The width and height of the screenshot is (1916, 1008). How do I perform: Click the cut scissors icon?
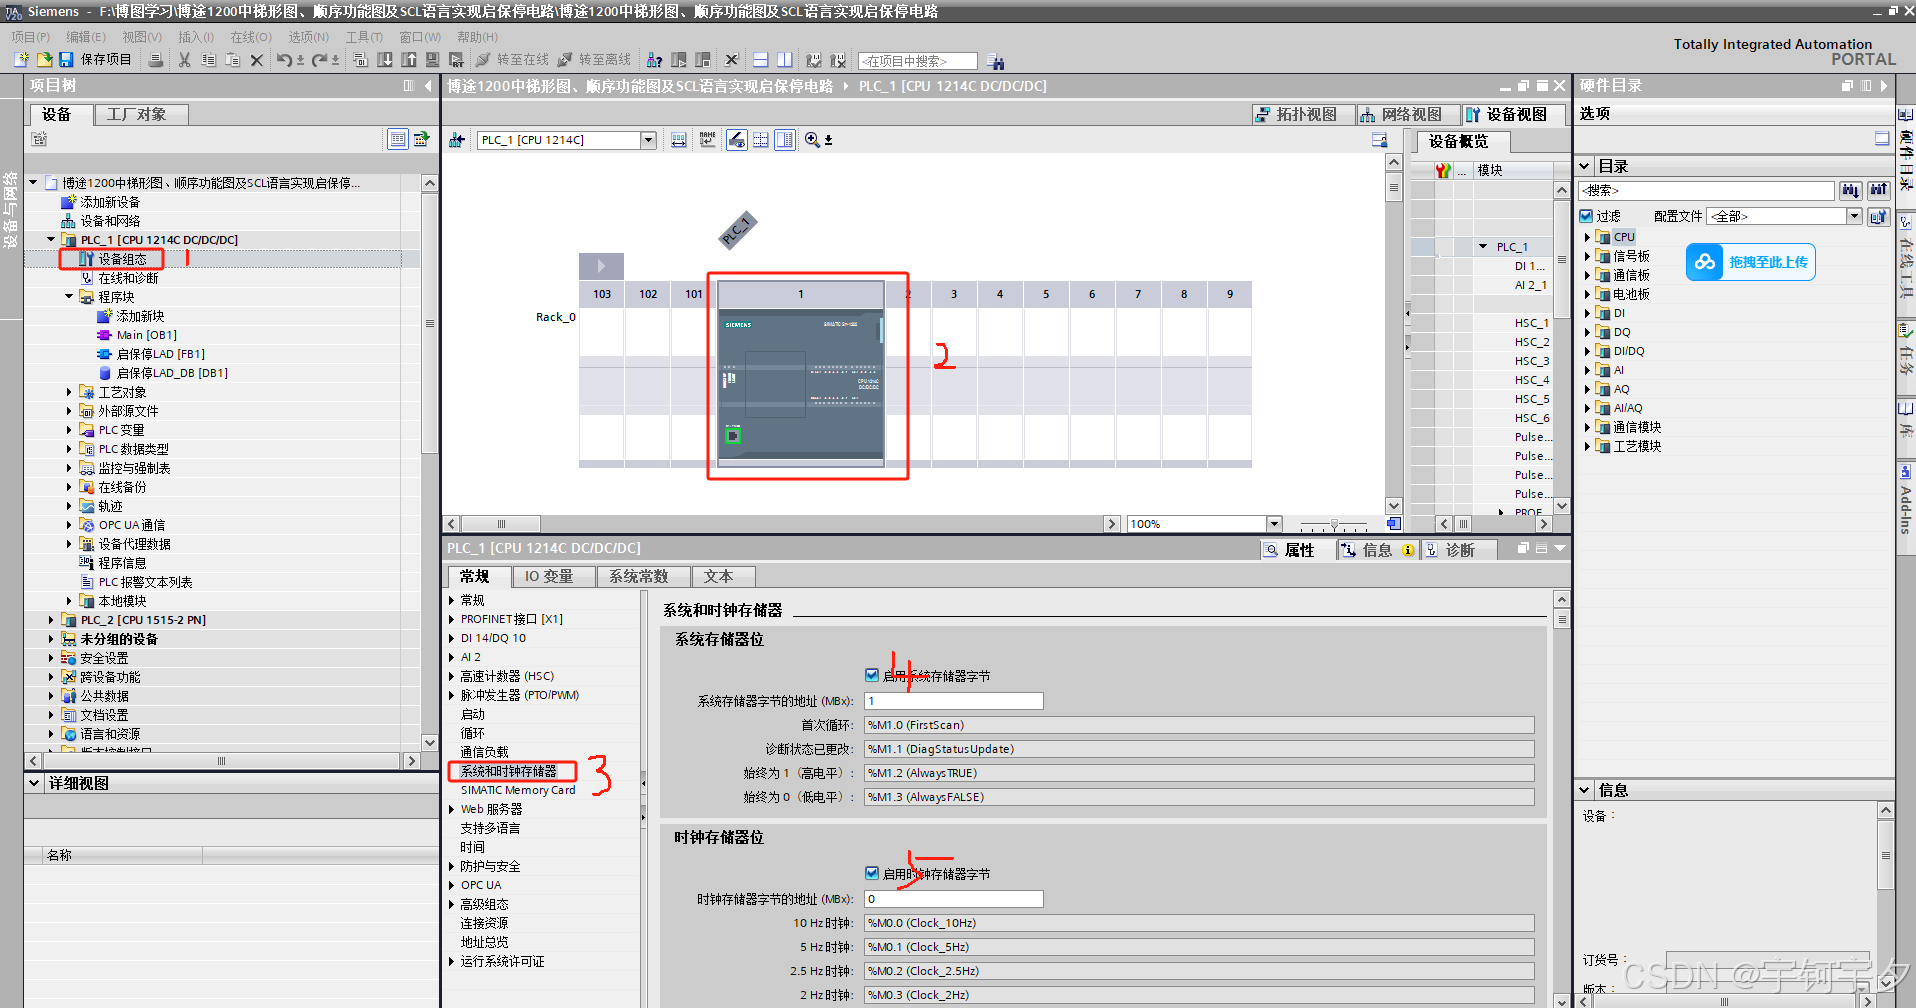pos(184,60)
